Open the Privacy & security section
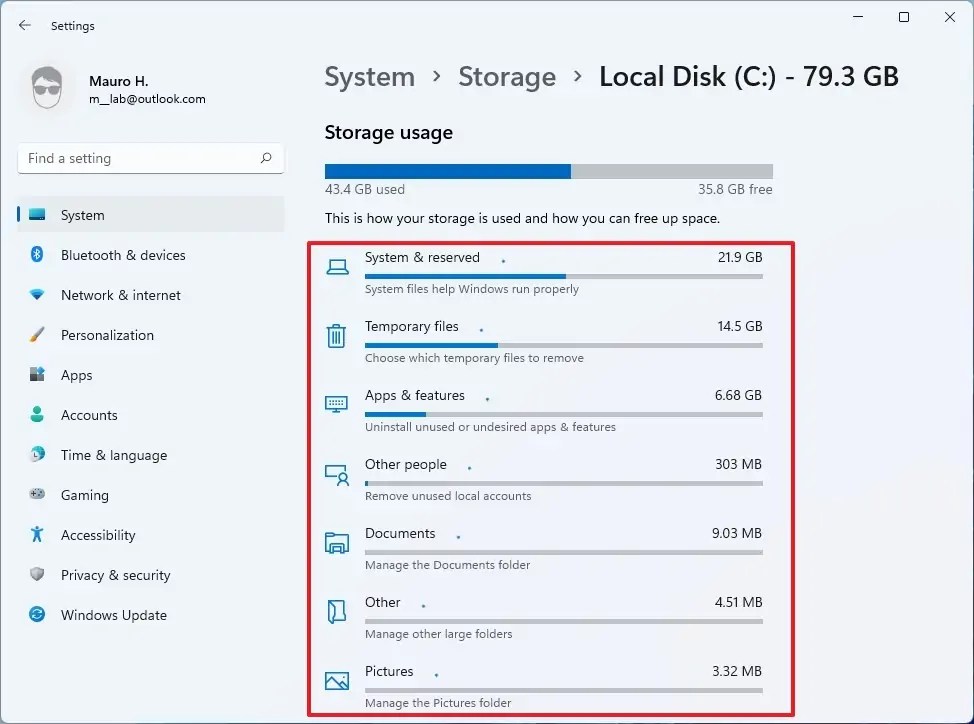The width and height of the screenshot is (974, 724). coord(115,575)
